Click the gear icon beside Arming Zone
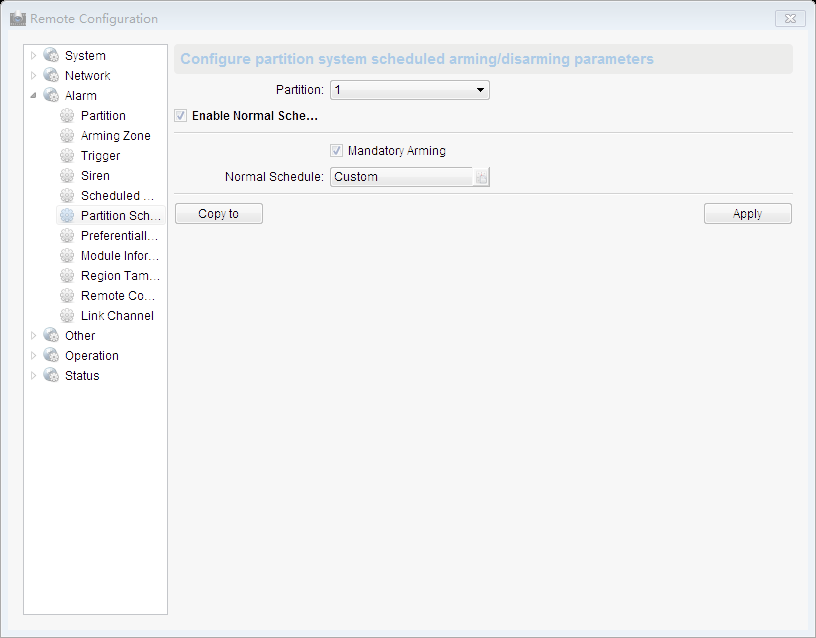 pos(67,135)
